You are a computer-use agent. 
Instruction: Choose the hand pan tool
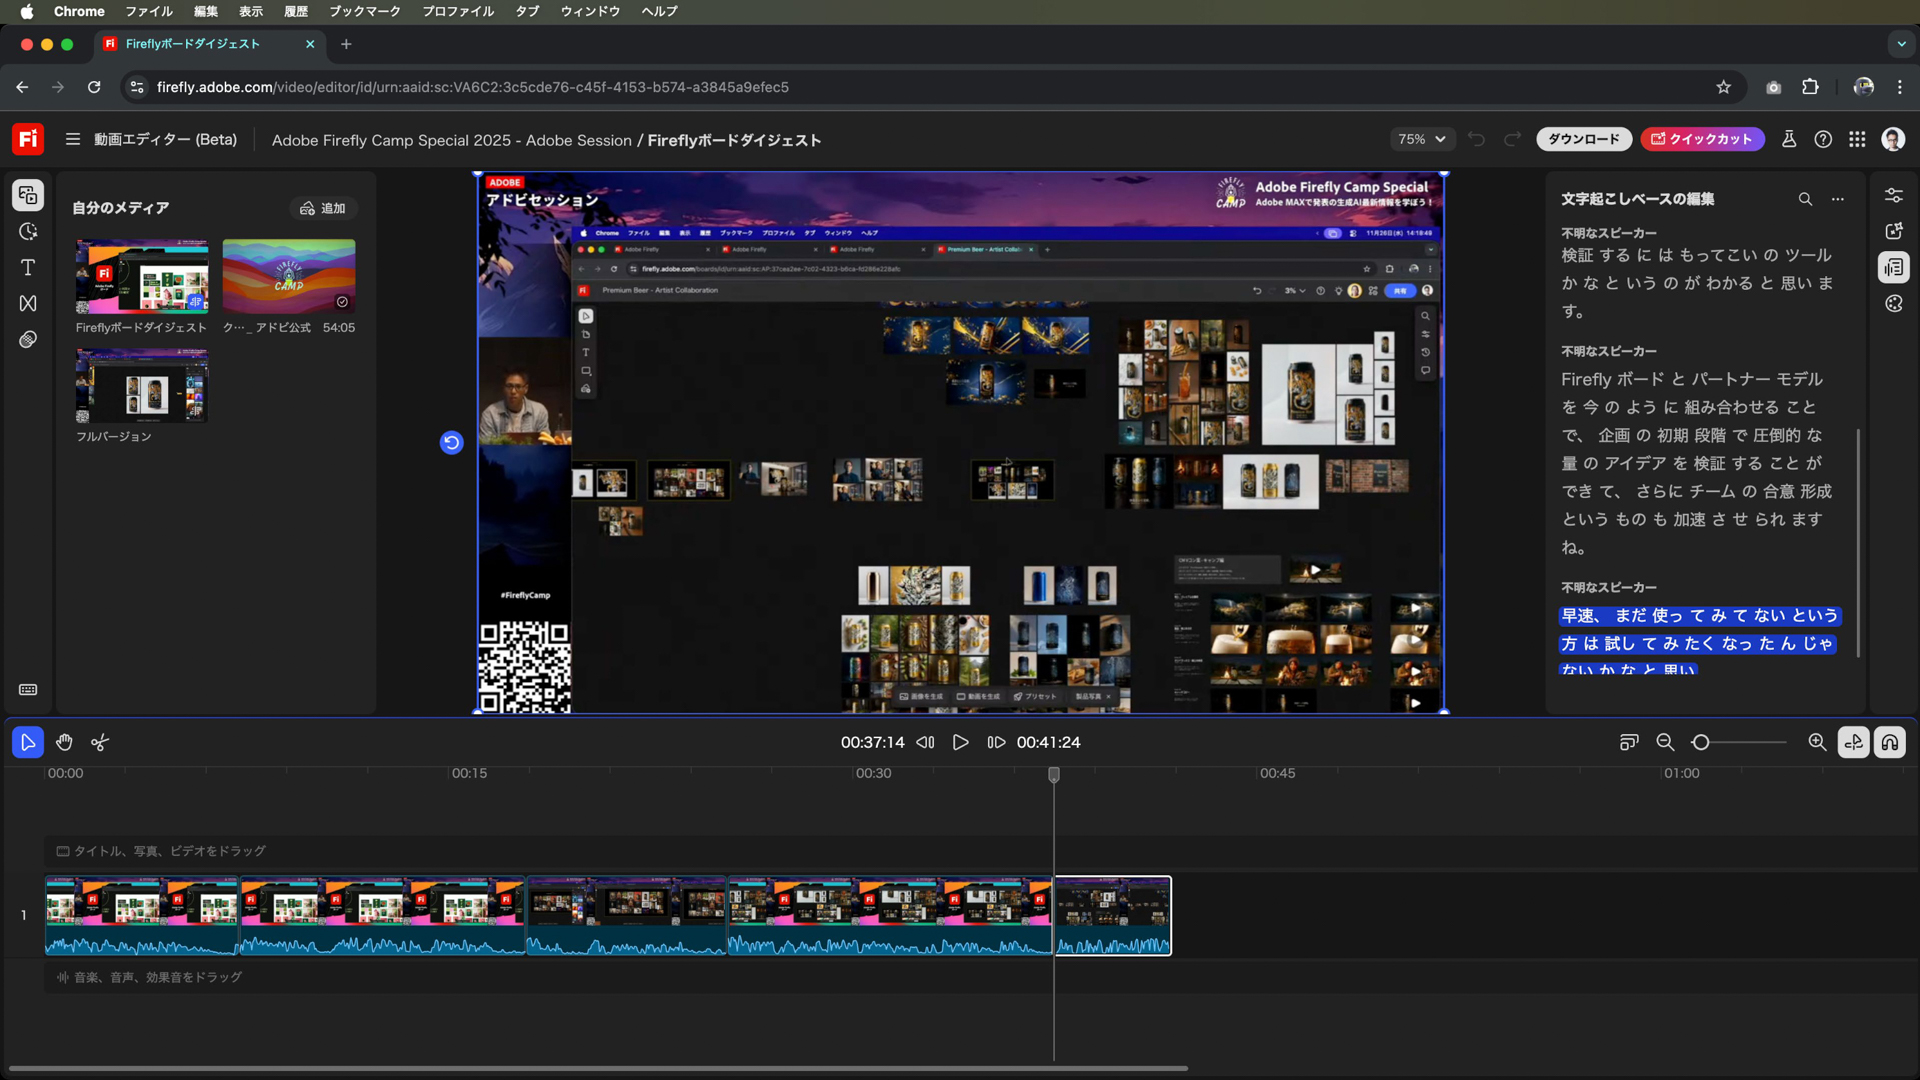click(64, 742)
